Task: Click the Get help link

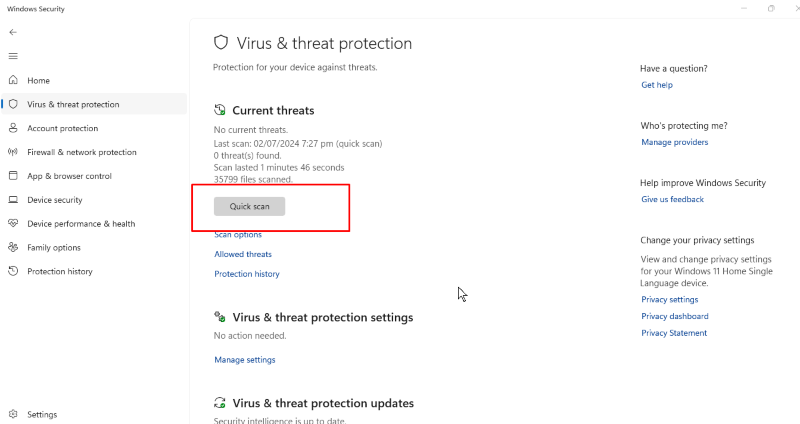Action: click(x=657, y=86)
